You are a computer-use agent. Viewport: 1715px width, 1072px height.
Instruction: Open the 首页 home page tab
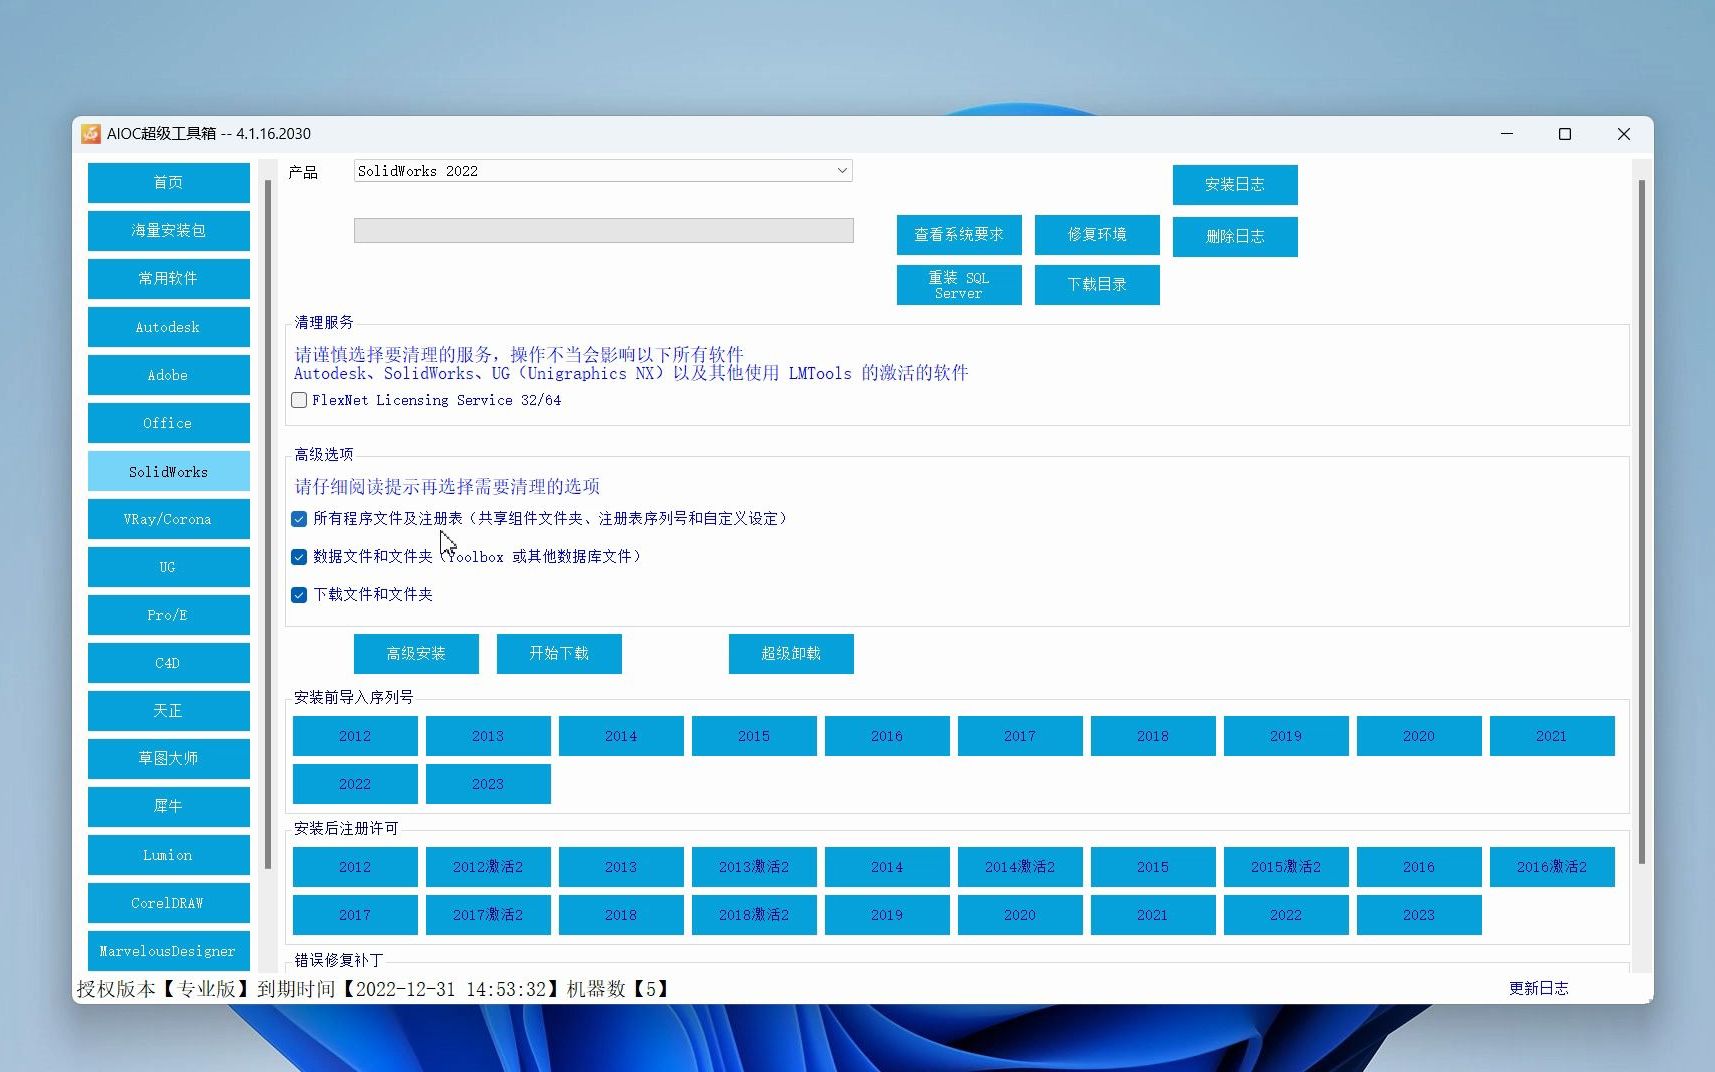coord(169,183)
